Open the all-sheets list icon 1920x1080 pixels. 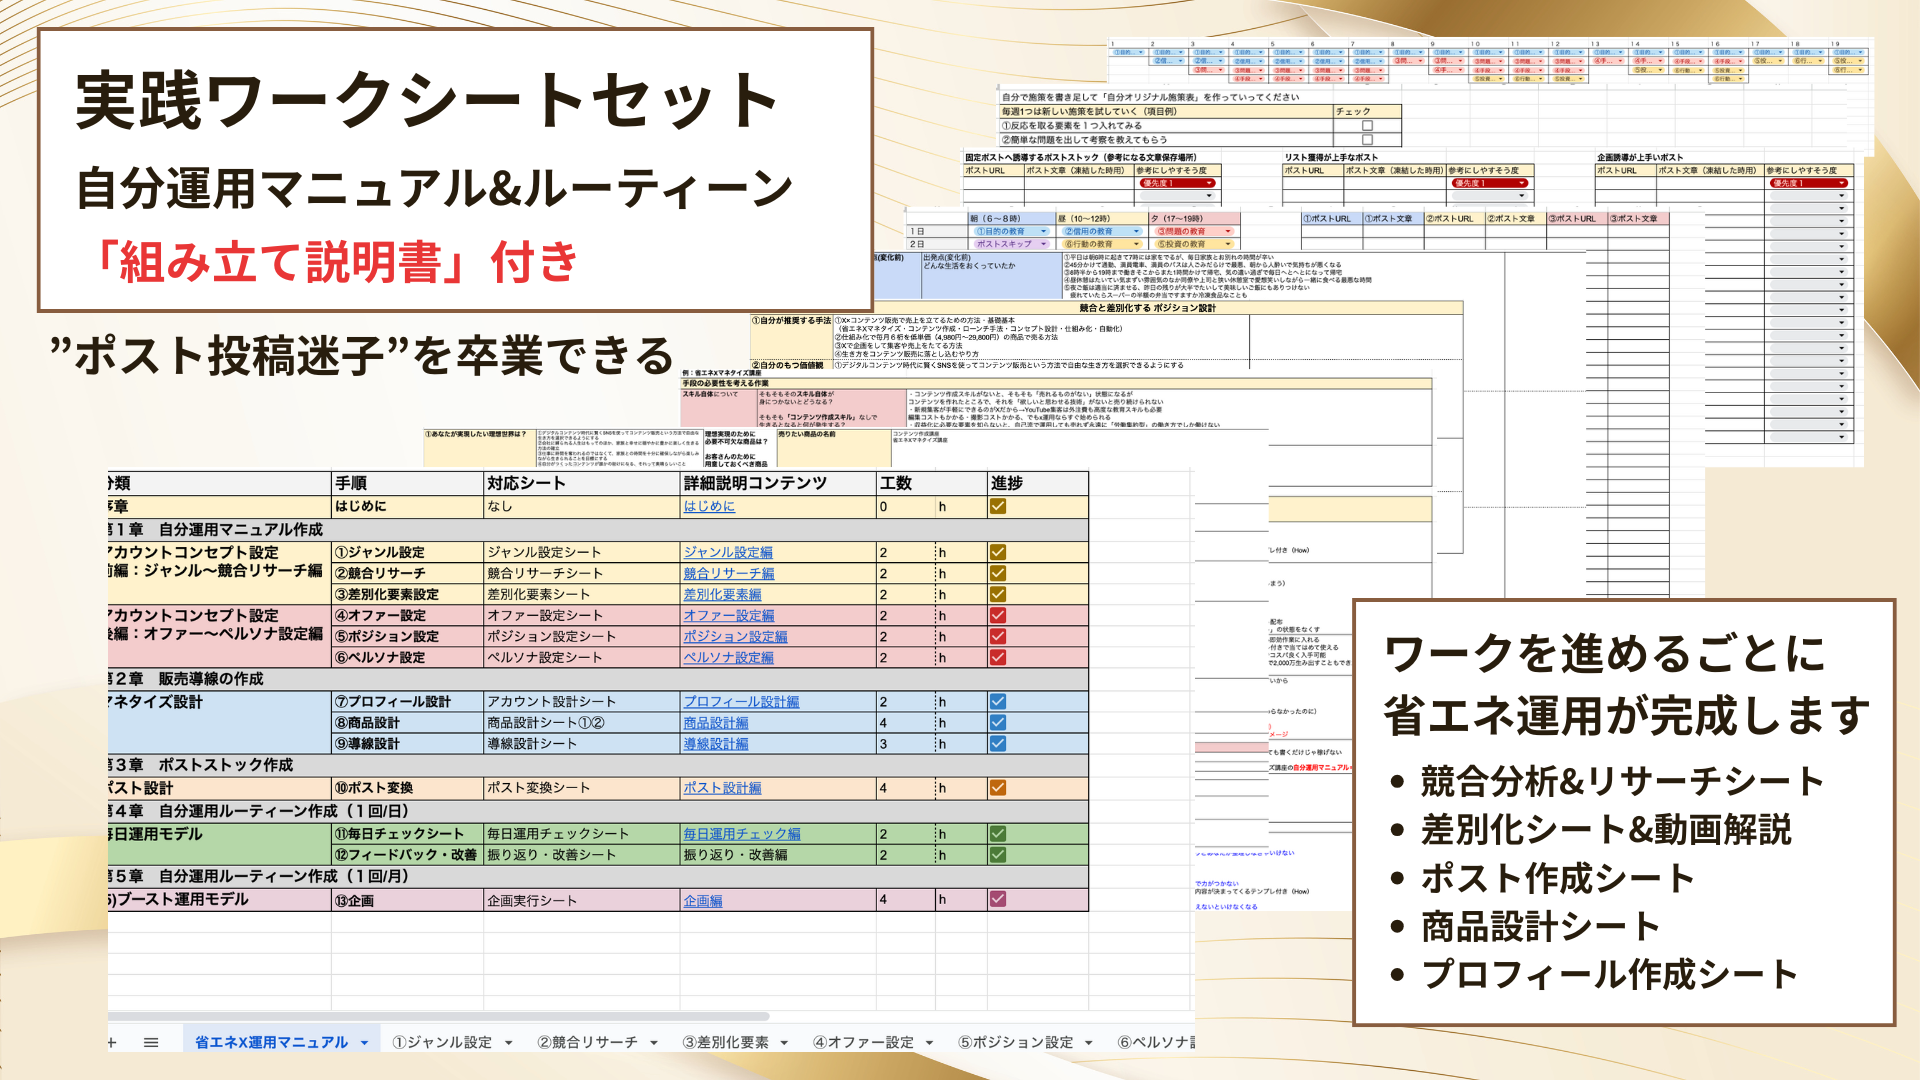point(151,1042)
